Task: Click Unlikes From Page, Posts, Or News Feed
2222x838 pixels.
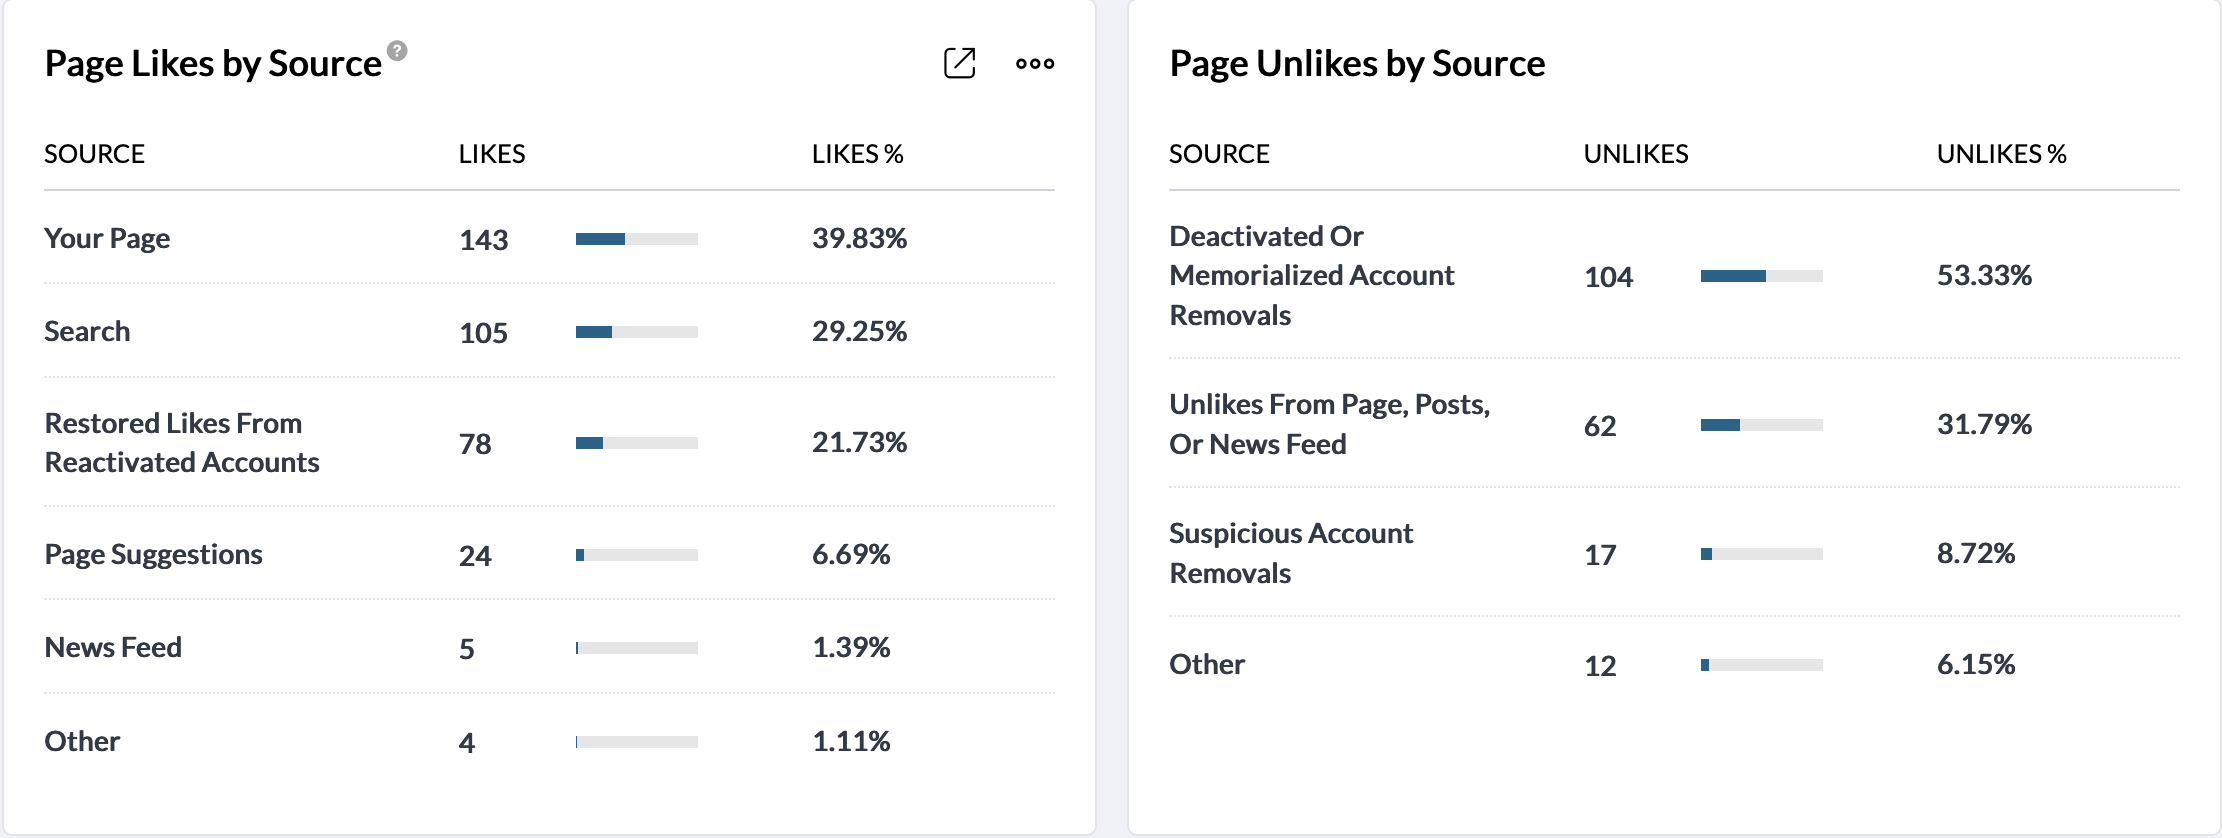Action: click(x=1329, y=424)
